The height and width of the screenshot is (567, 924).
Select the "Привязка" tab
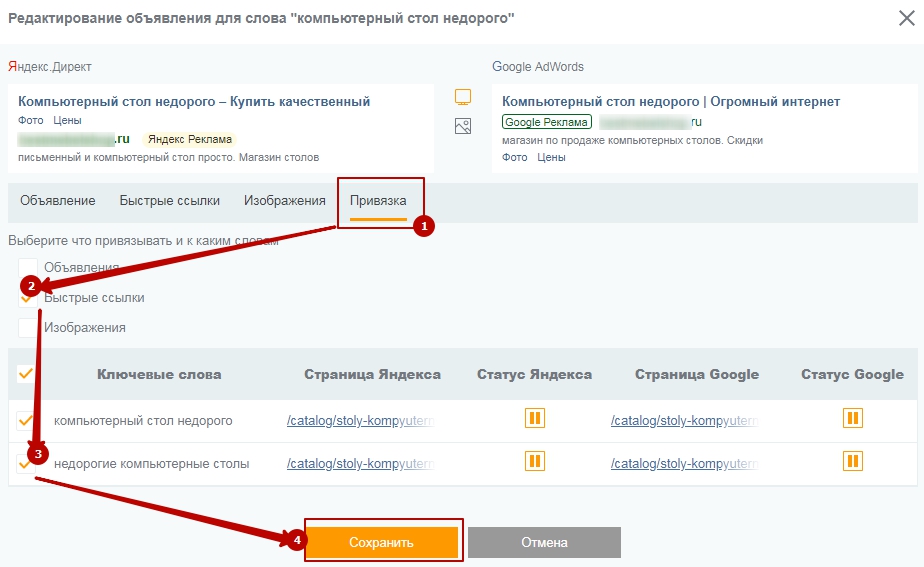click(x=378, y=201)
